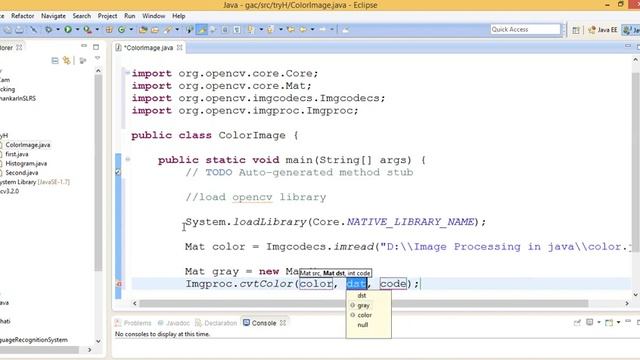Select JRE System Library [JavaSE-1.7] node
Screen dimensions: 640x360
click(x=35, y=182)
